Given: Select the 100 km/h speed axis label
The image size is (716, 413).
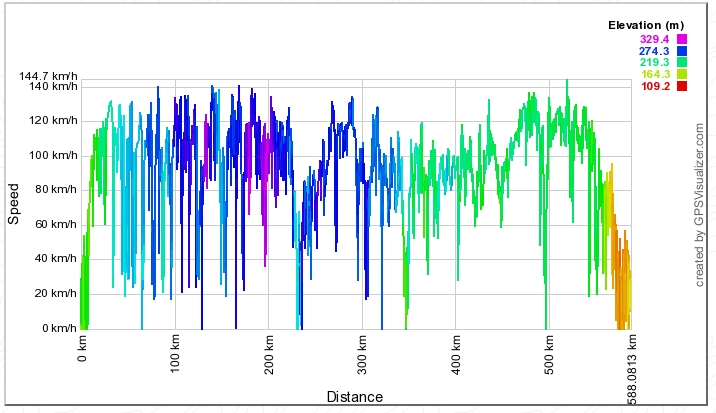Looking at the screenshot, I should pos(50,155).
